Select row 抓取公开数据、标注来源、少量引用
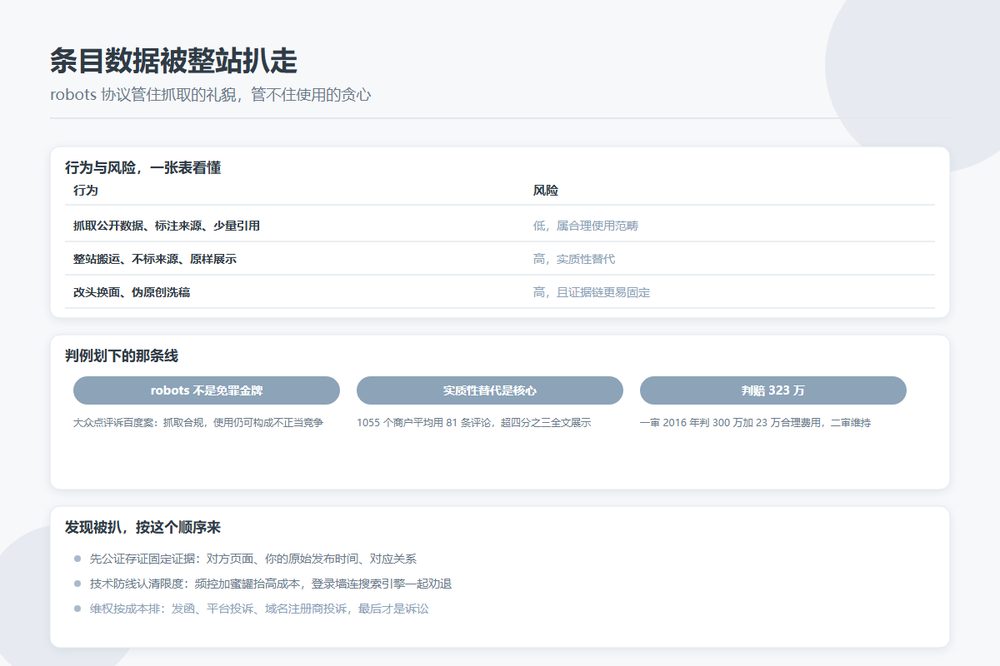The width and height of the screenshot is (1000, 666). pos(499,225)
